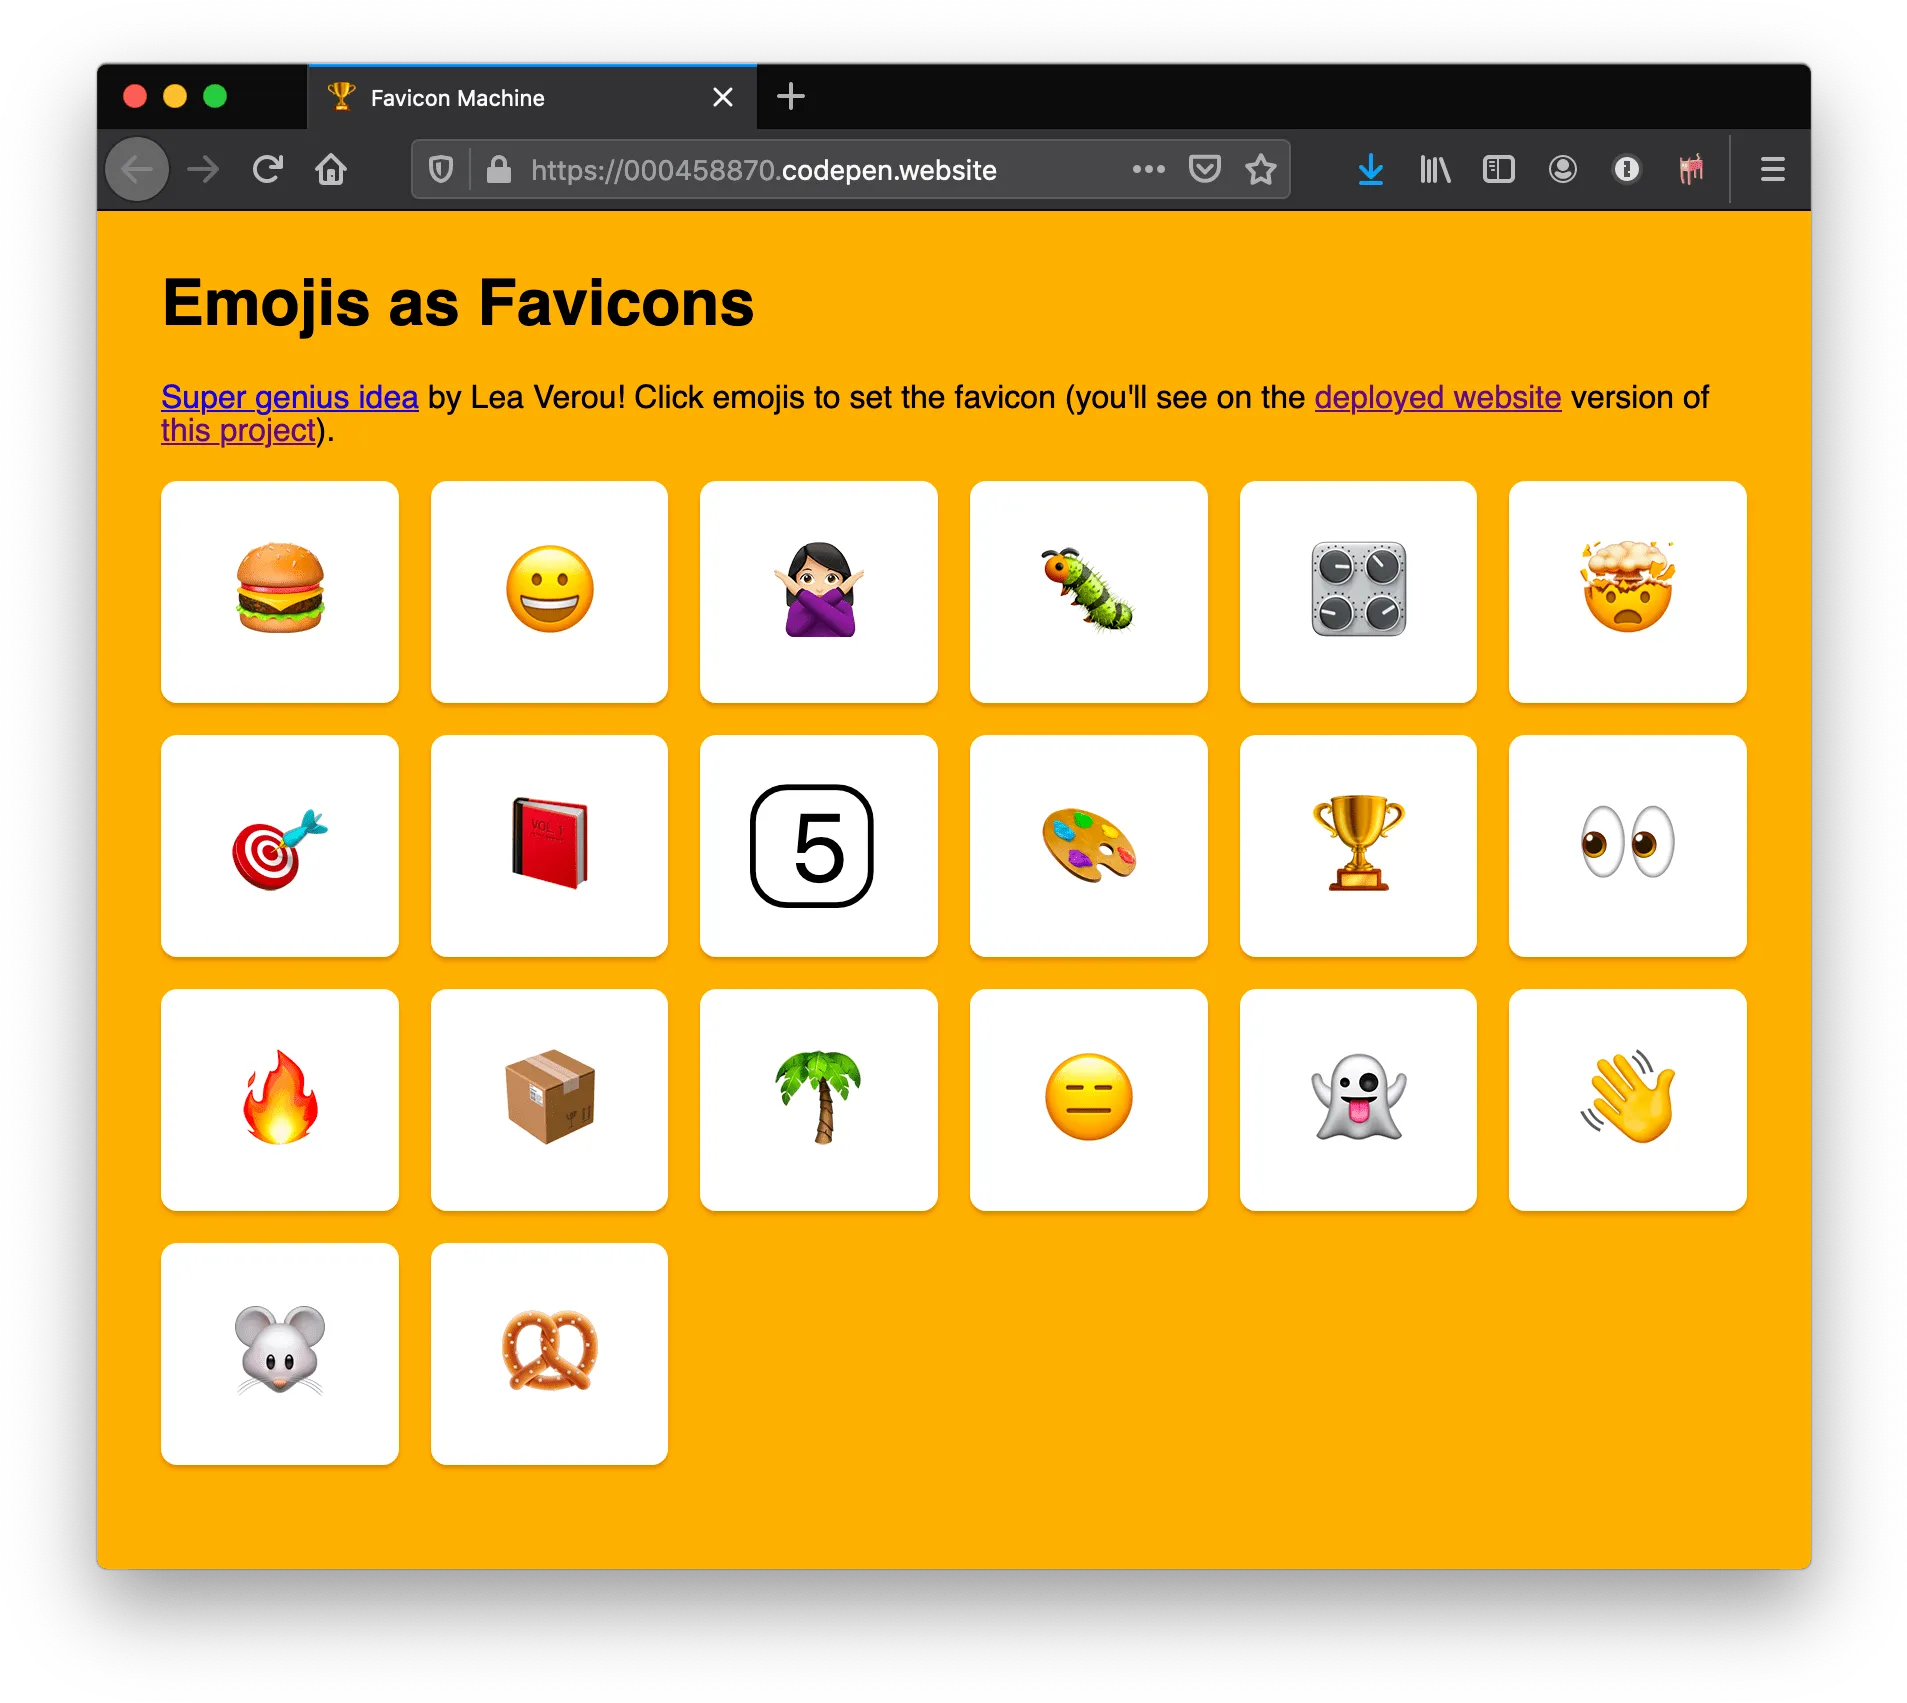Image resolution: width=1907 pixels, height=1703 pixels.
Task: Open the Super genius idea link
Action: [289, 397]
